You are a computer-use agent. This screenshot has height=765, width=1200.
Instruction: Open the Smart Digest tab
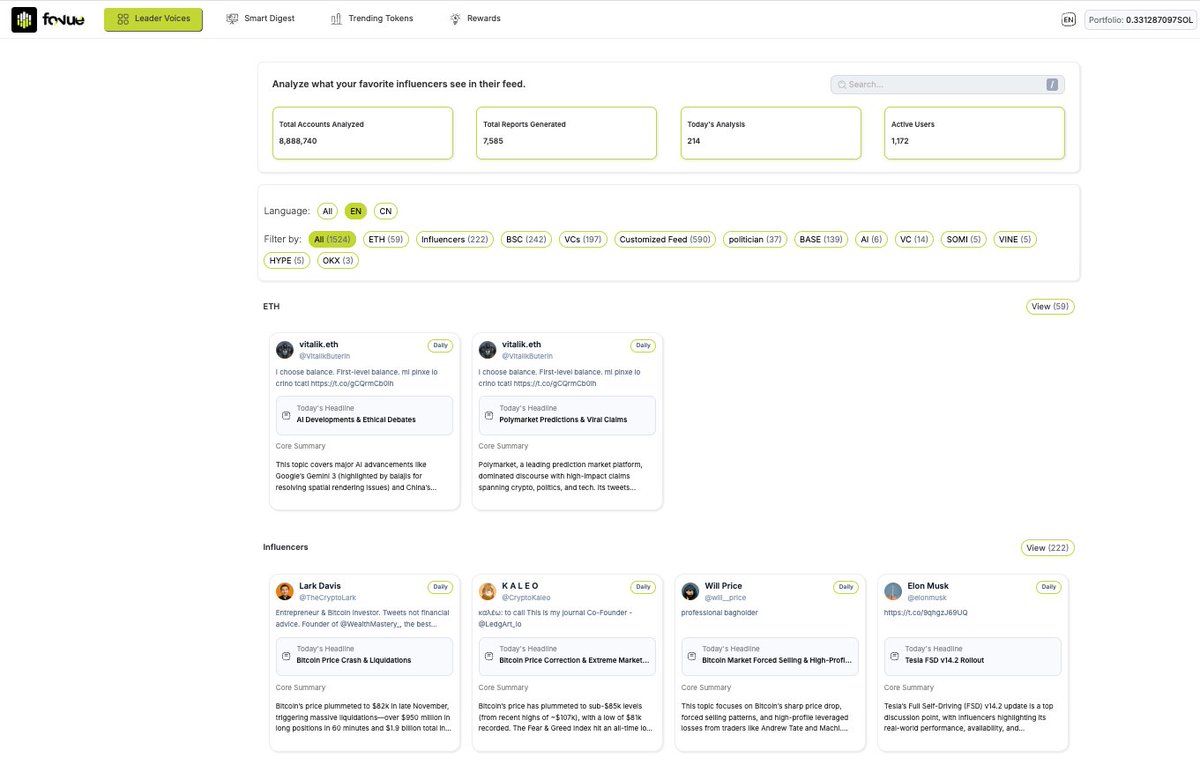coord(261,19)
